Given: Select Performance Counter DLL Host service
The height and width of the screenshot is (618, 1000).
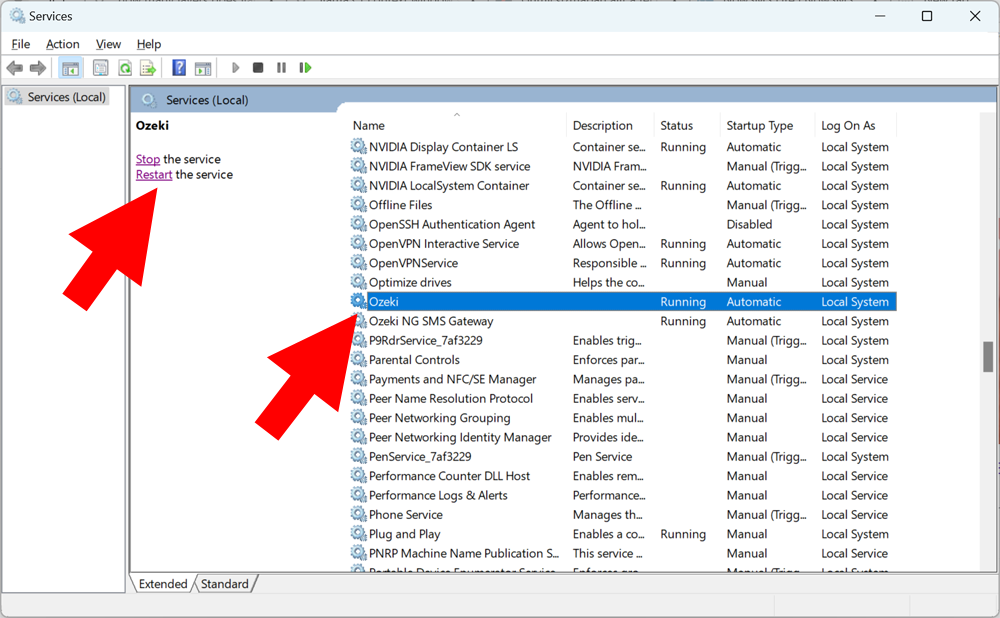Looking at the screenshot, I should [450, 476].
